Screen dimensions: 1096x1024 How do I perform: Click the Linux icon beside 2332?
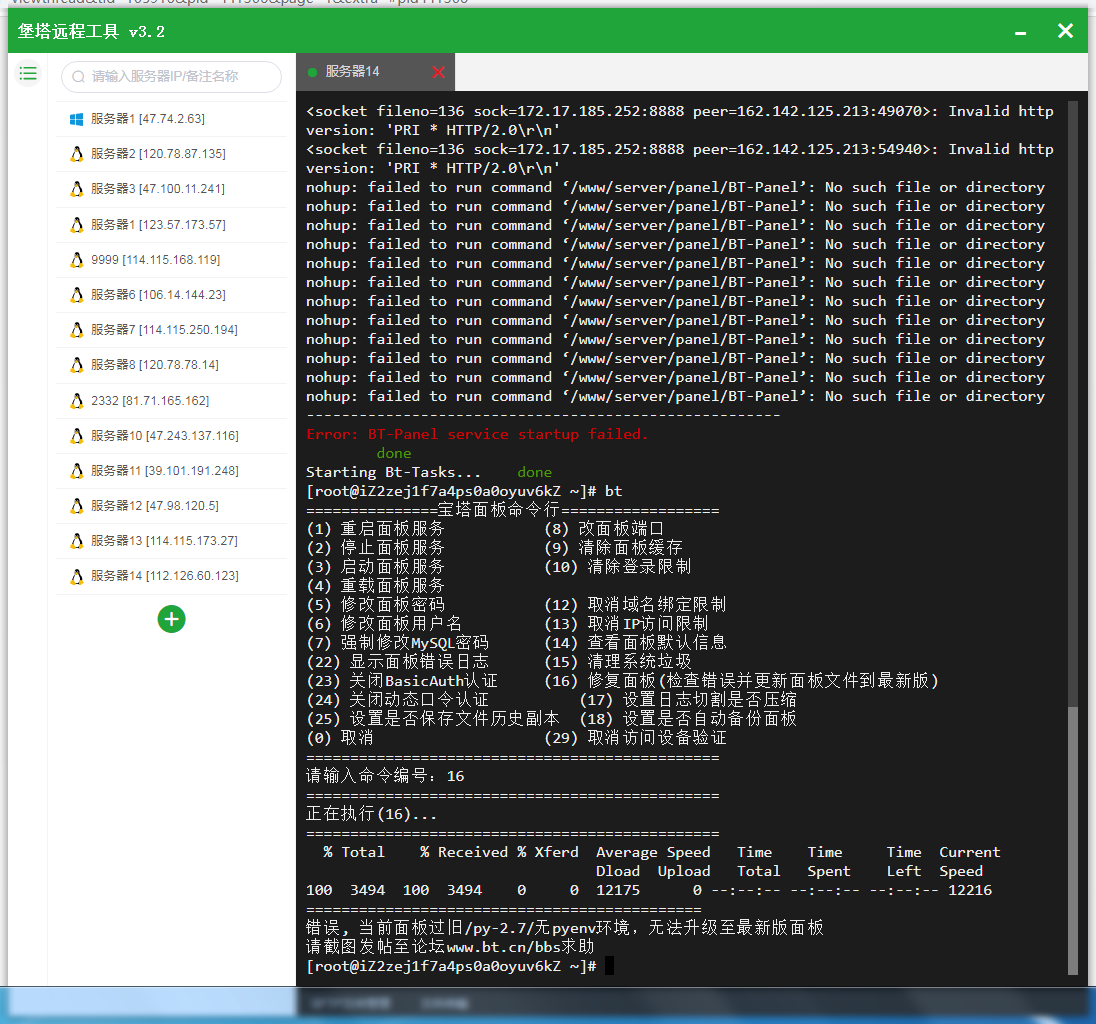pos(76,401)
